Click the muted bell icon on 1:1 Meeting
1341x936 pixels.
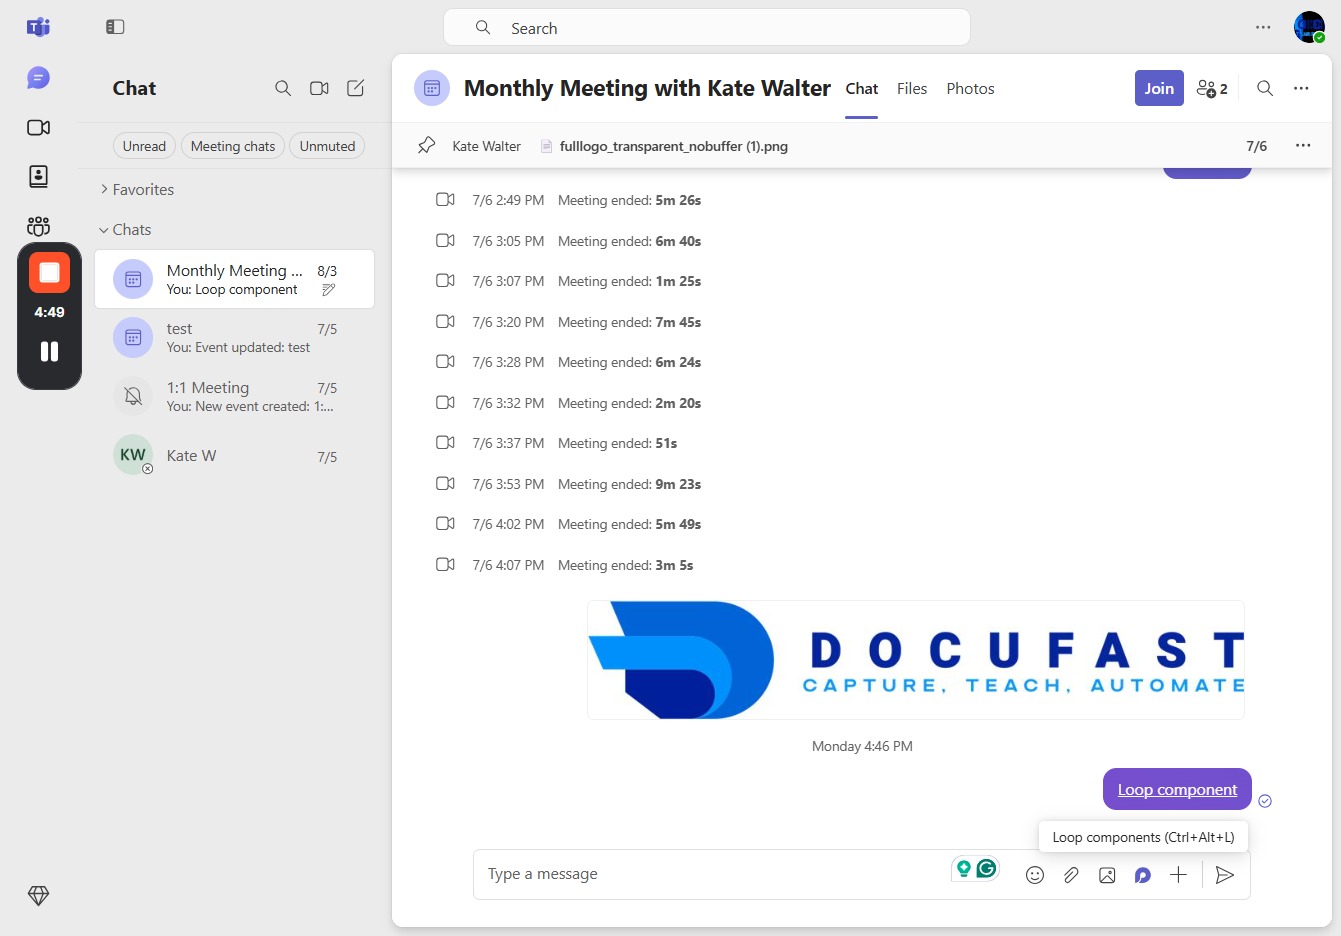133,396
